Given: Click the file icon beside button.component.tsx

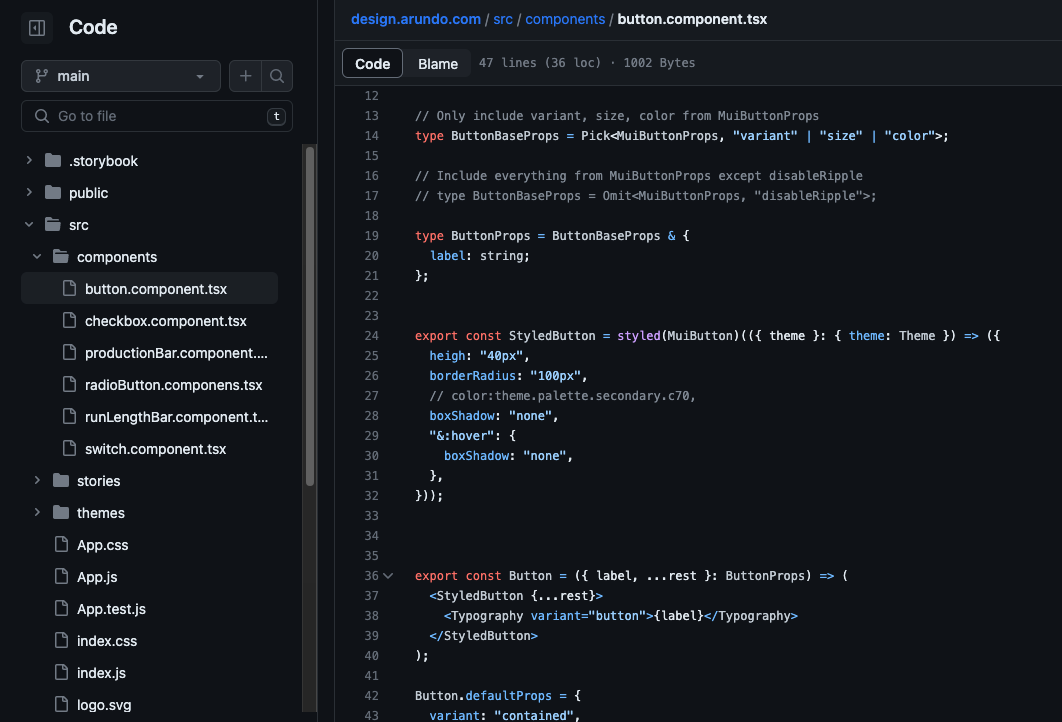Looking at the screenshot, I should [69, 289].
